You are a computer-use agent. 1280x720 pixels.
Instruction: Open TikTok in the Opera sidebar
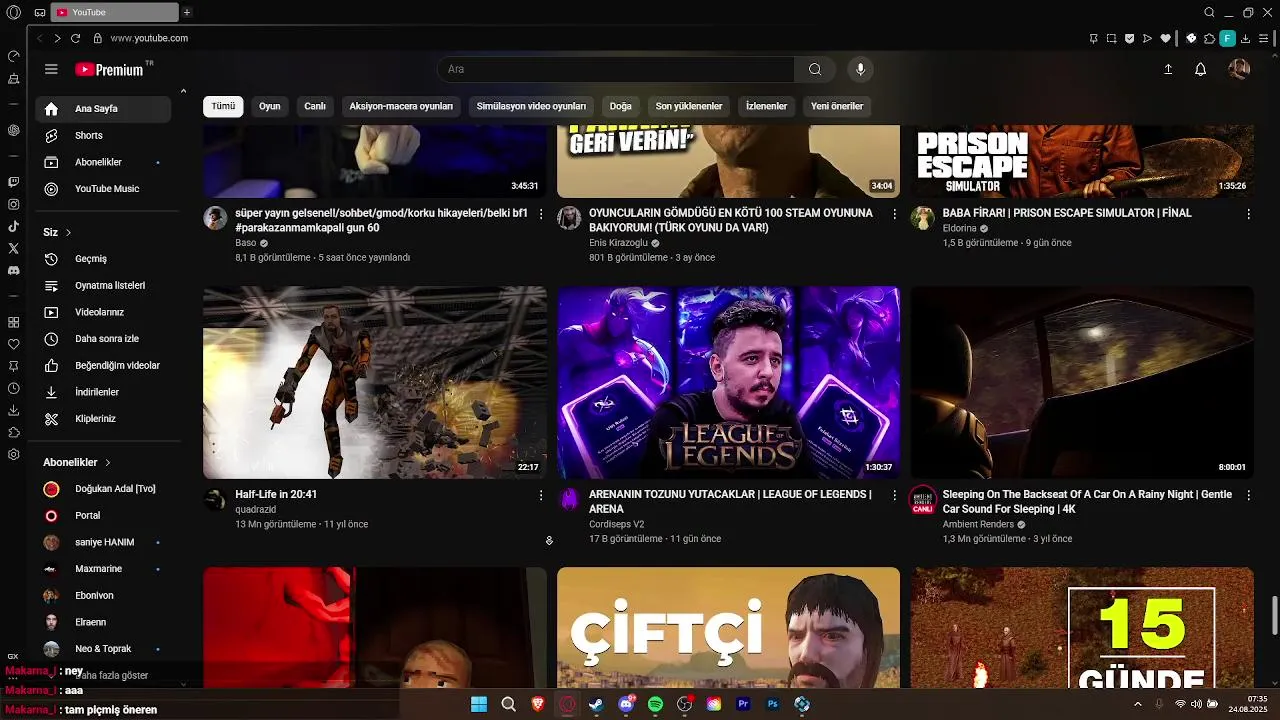[13, 226]
